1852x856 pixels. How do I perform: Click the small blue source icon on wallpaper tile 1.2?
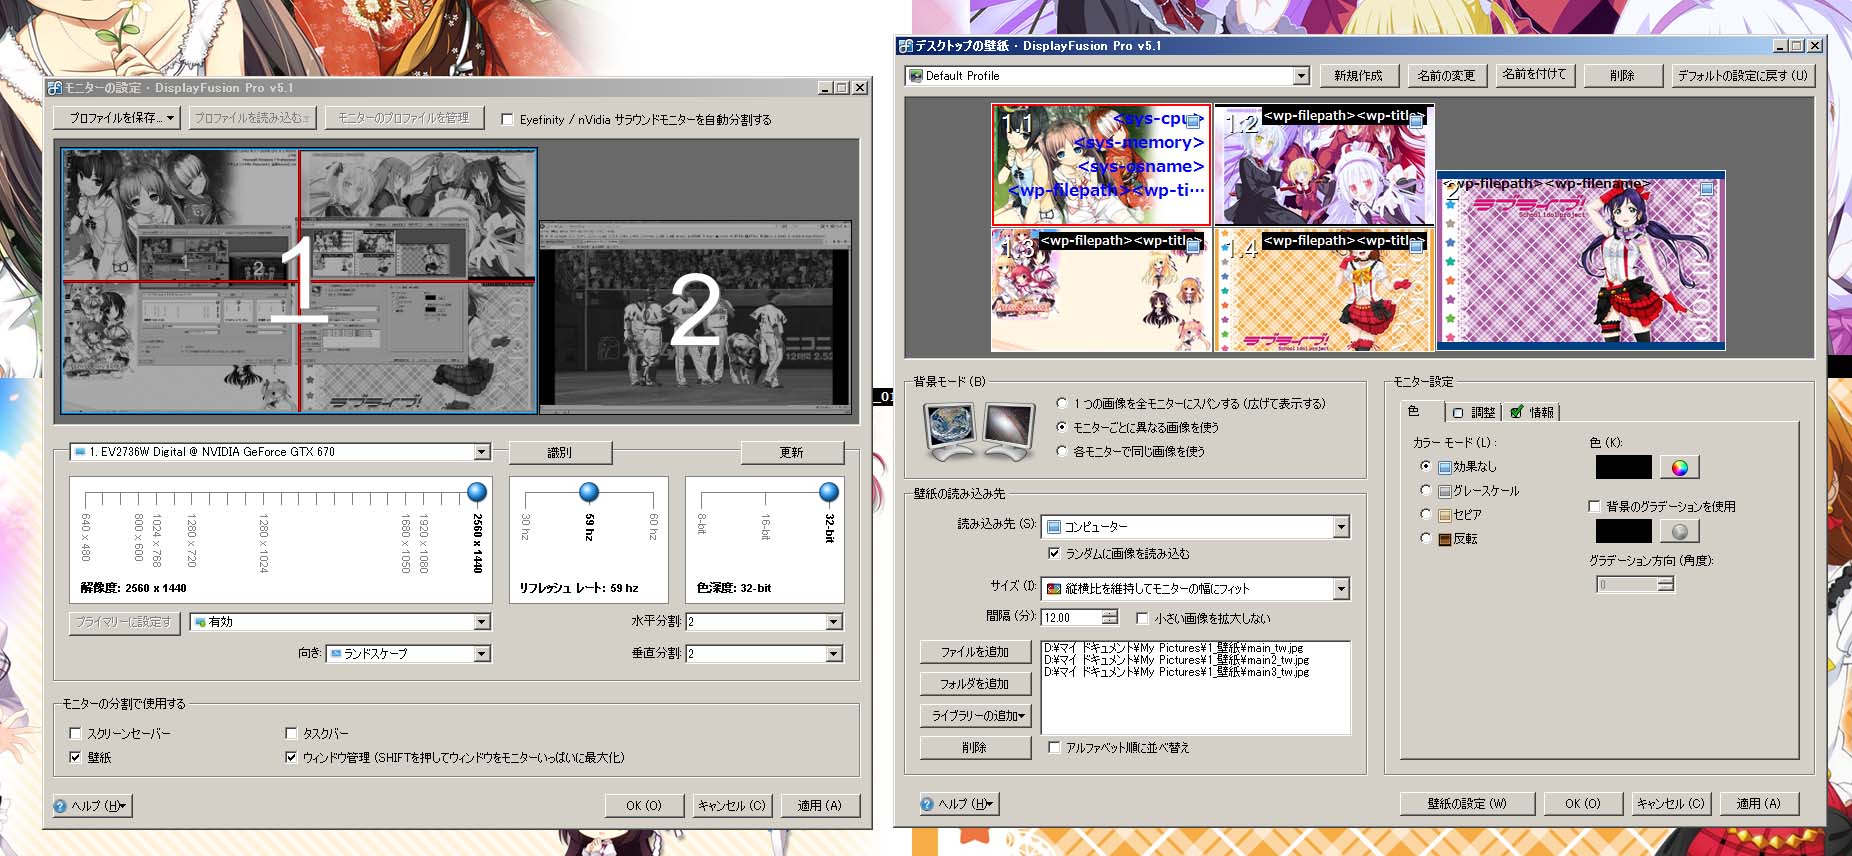pos(1416,120)
